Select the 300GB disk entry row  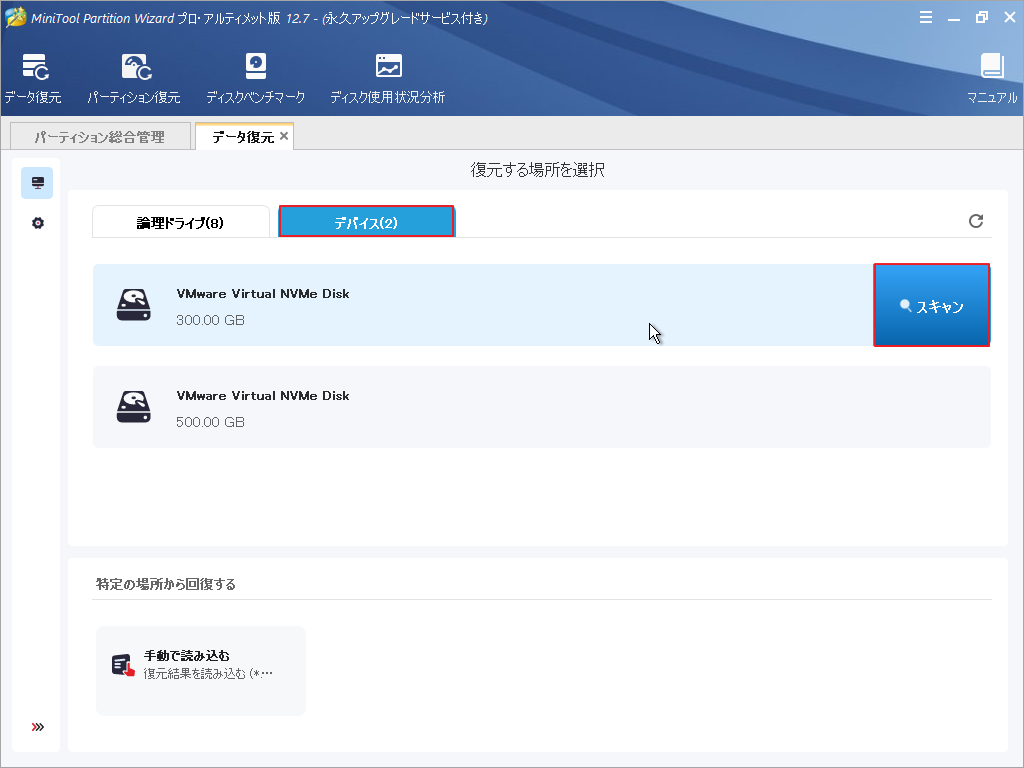coord(500,304)
